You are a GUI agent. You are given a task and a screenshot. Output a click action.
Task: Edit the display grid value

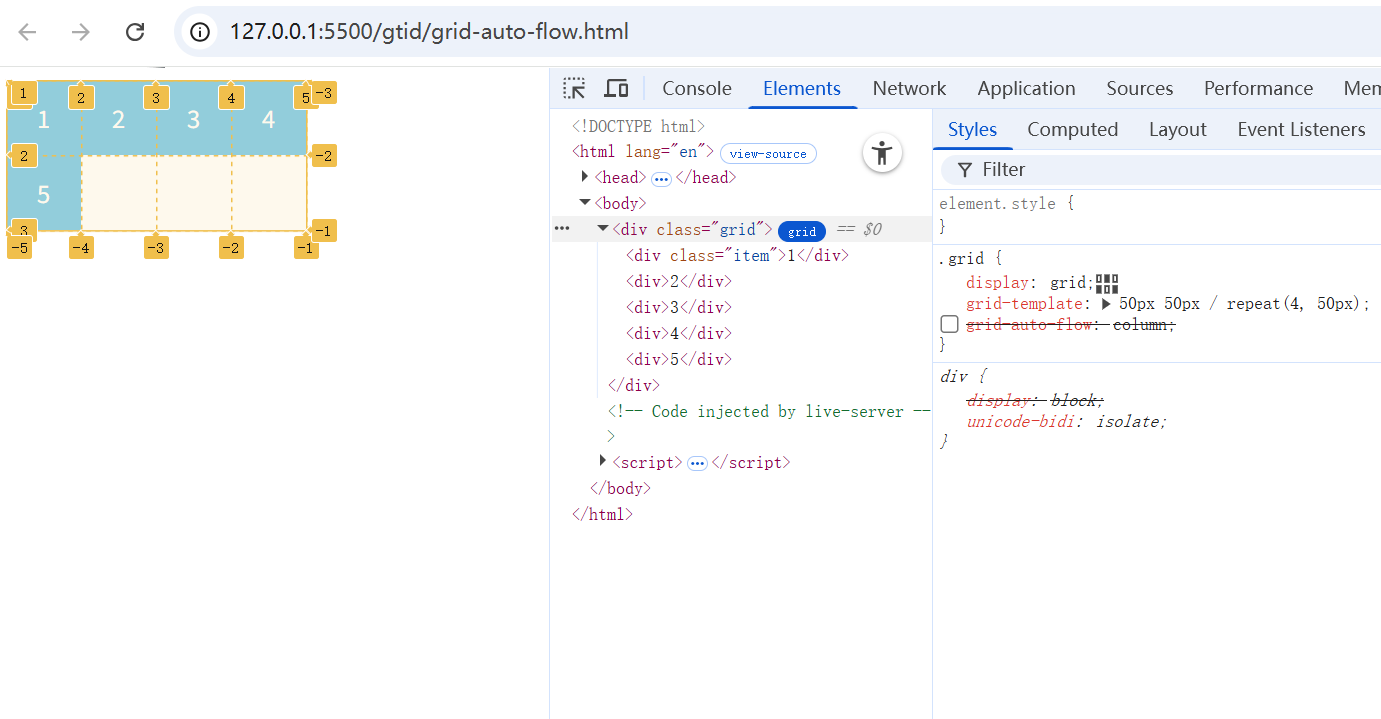coord(1069,284)
